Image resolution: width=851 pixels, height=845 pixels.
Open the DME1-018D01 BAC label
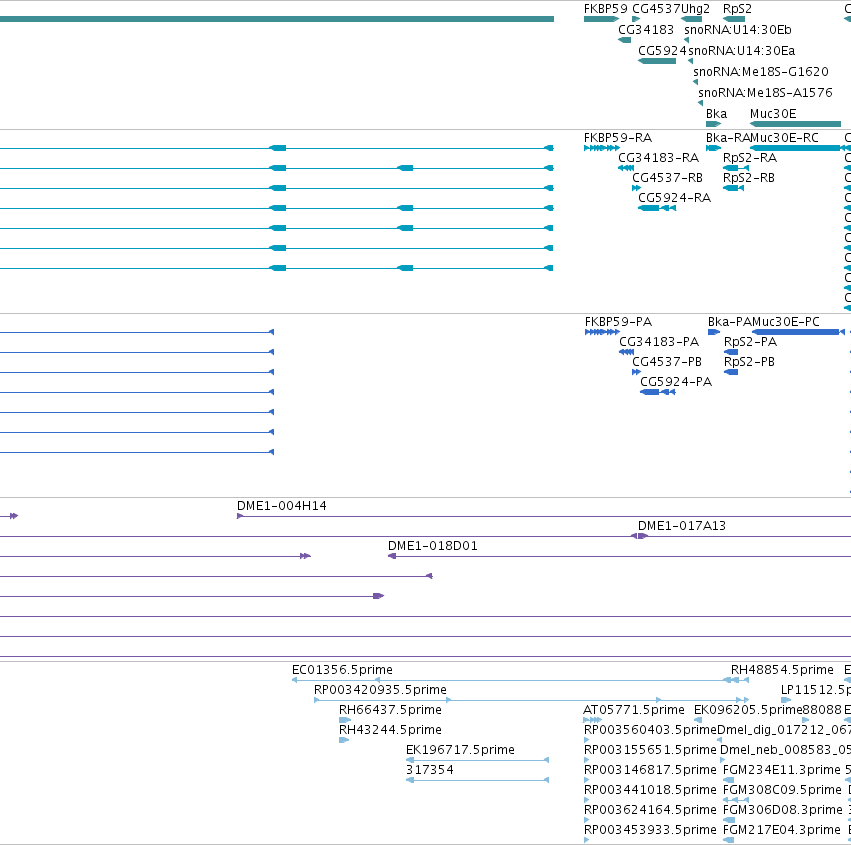click(433, 546)
